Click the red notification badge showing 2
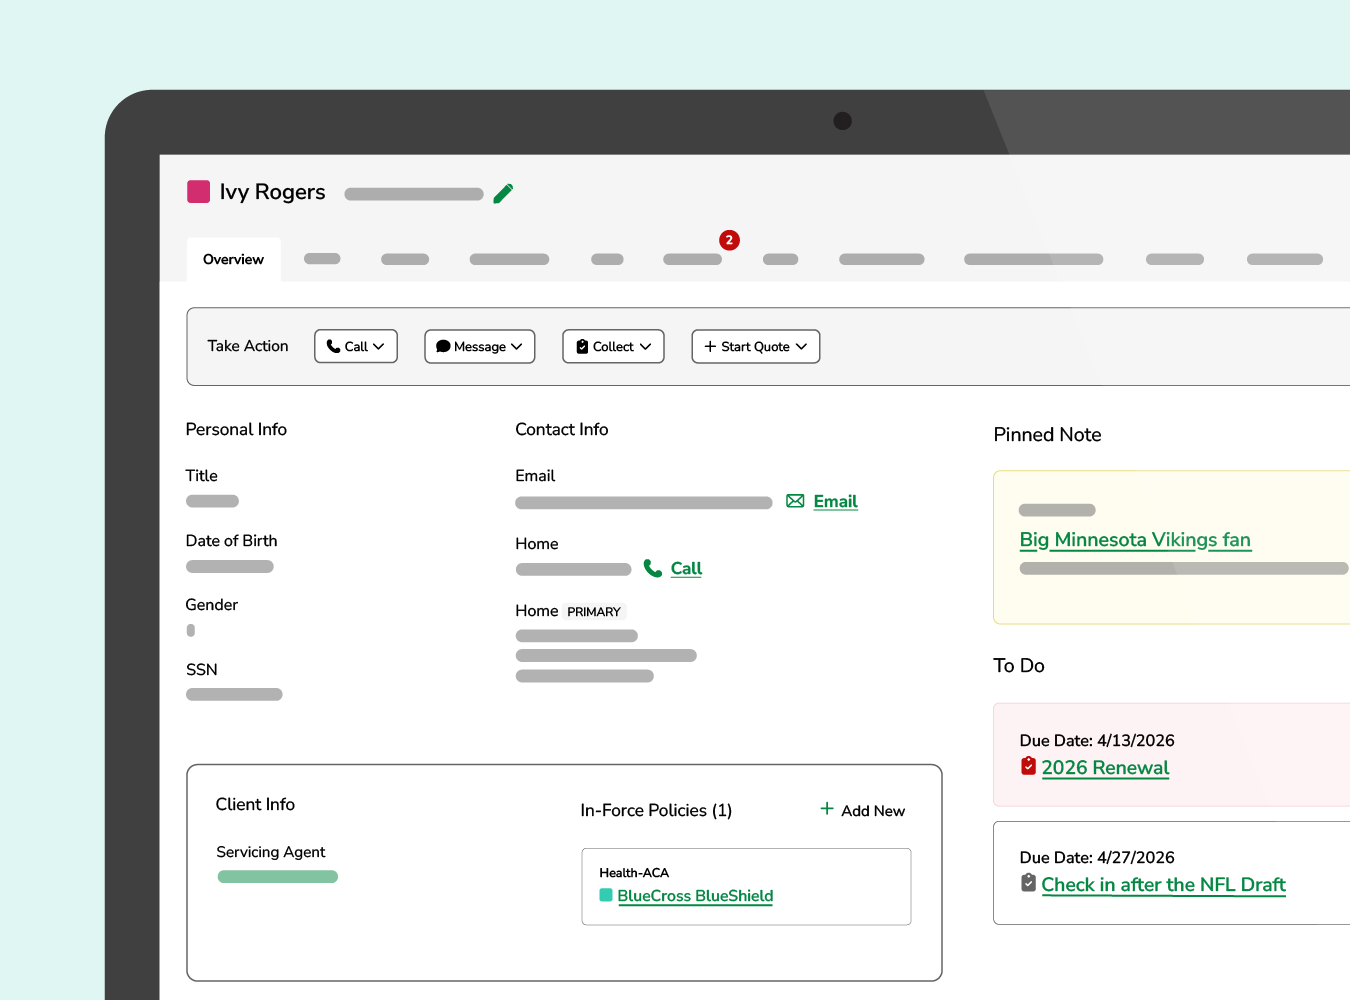This screenshot has height=1000, width=1350. [729, 240]
